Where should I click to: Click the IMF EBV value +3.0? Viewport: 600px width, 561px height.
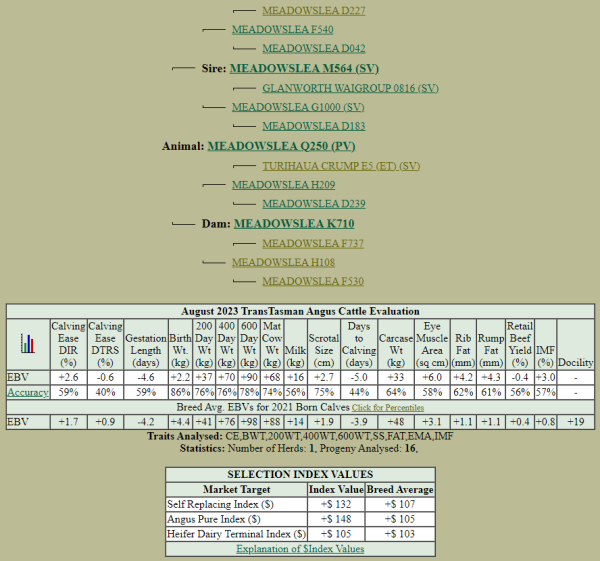(545, 377)
